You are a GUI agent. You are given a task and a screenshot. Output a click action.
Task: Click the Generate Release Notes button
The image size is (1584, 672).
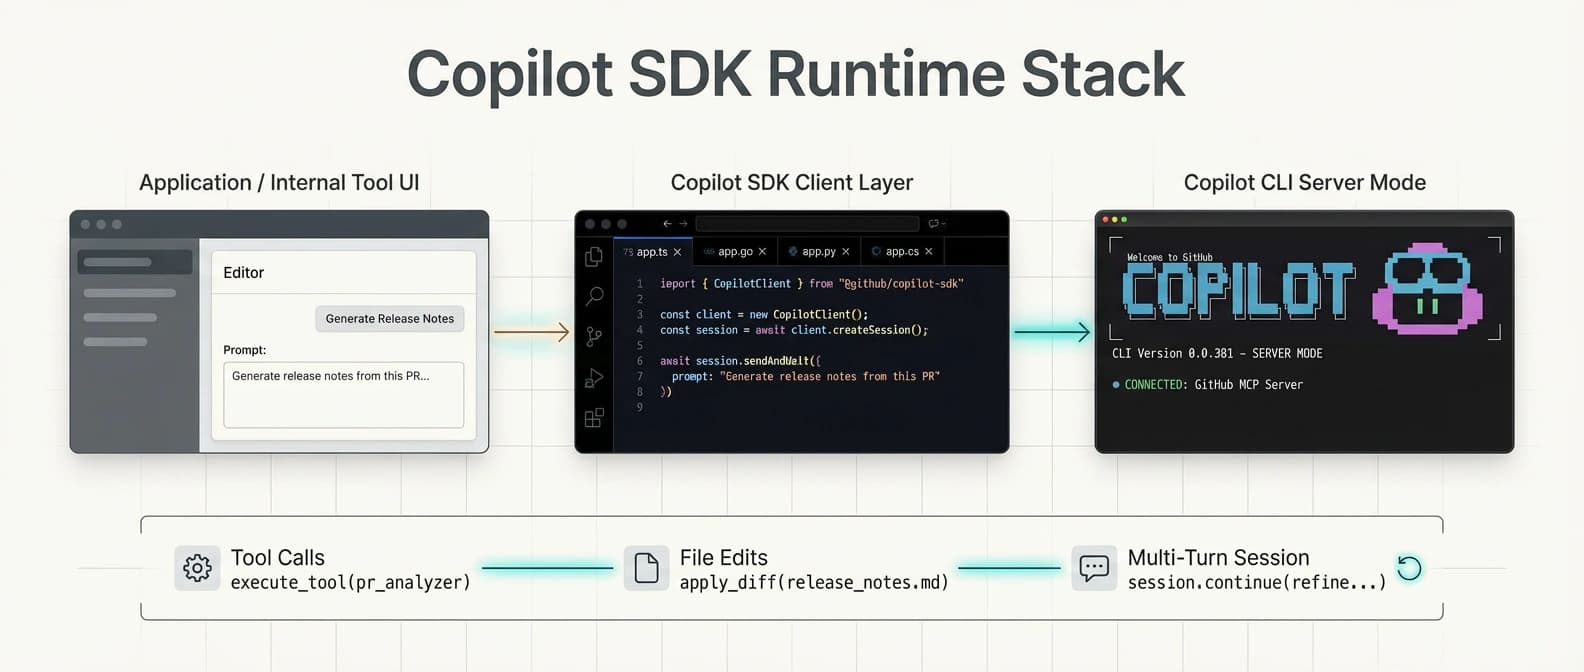[x=389, y=319]
